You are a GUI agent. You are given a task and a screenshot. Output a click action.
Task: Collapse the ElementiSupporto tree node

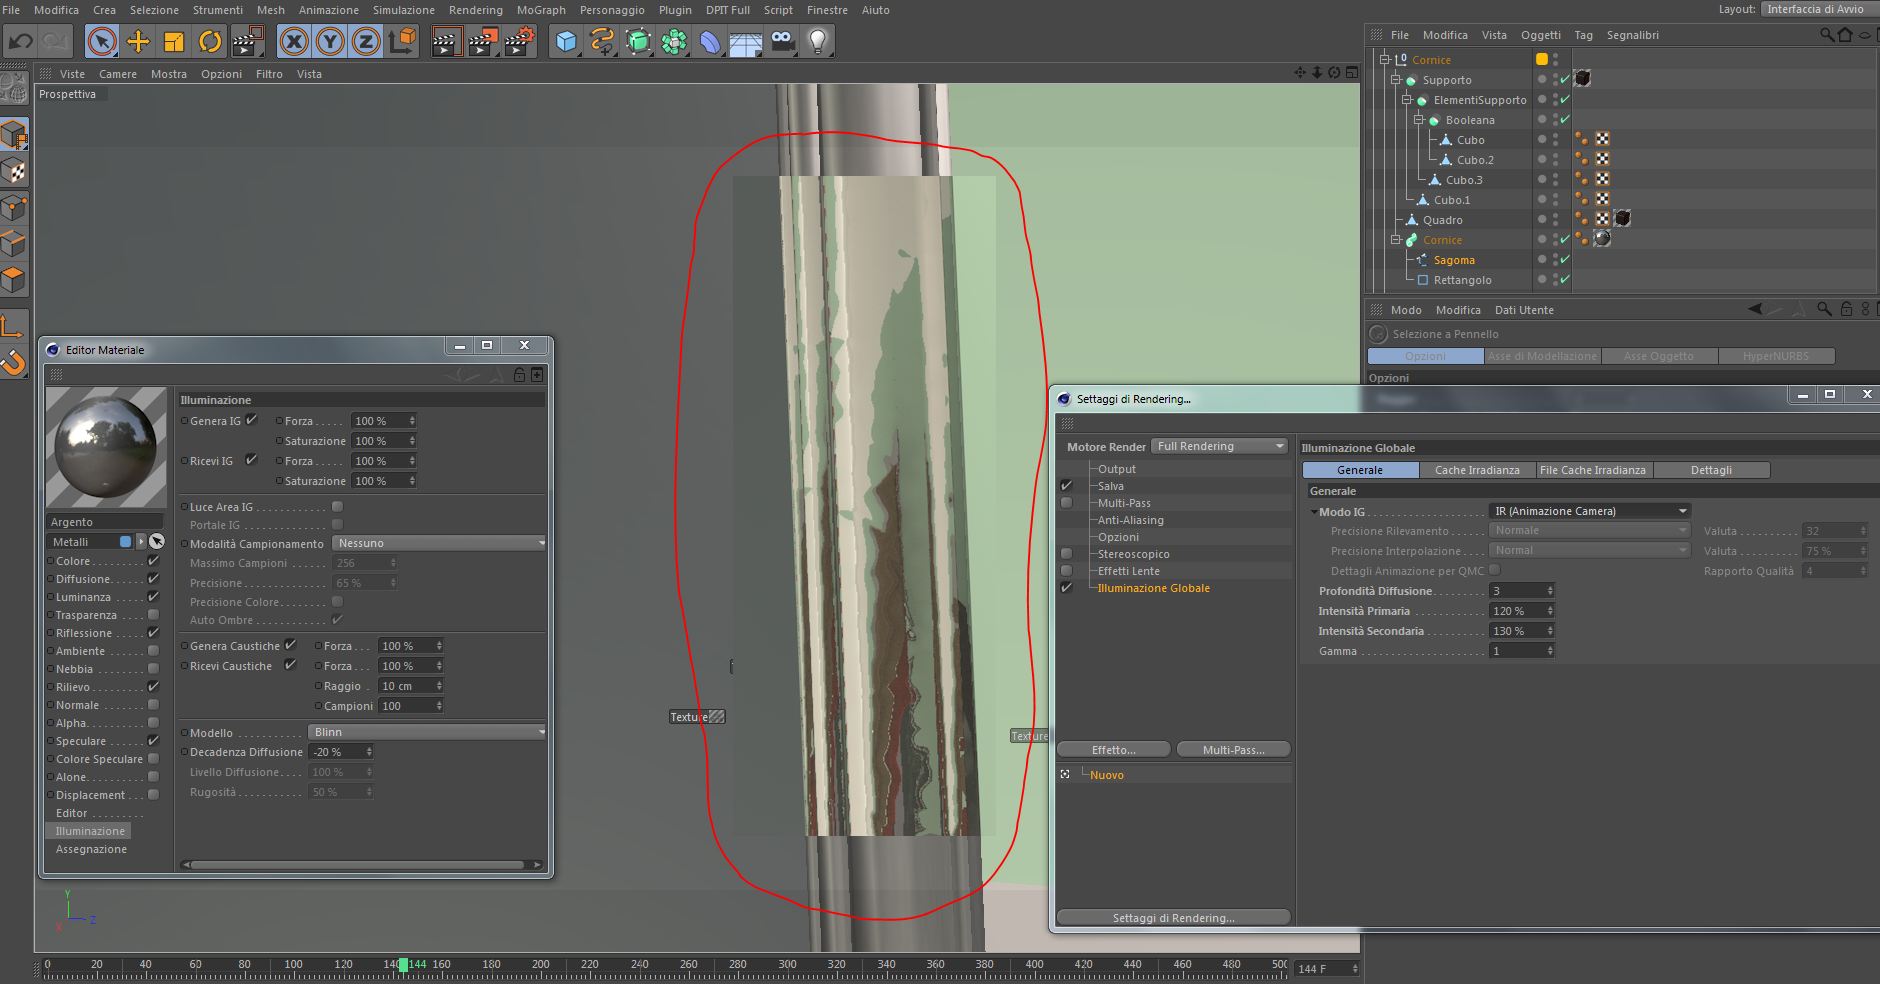click(1407, 100)
